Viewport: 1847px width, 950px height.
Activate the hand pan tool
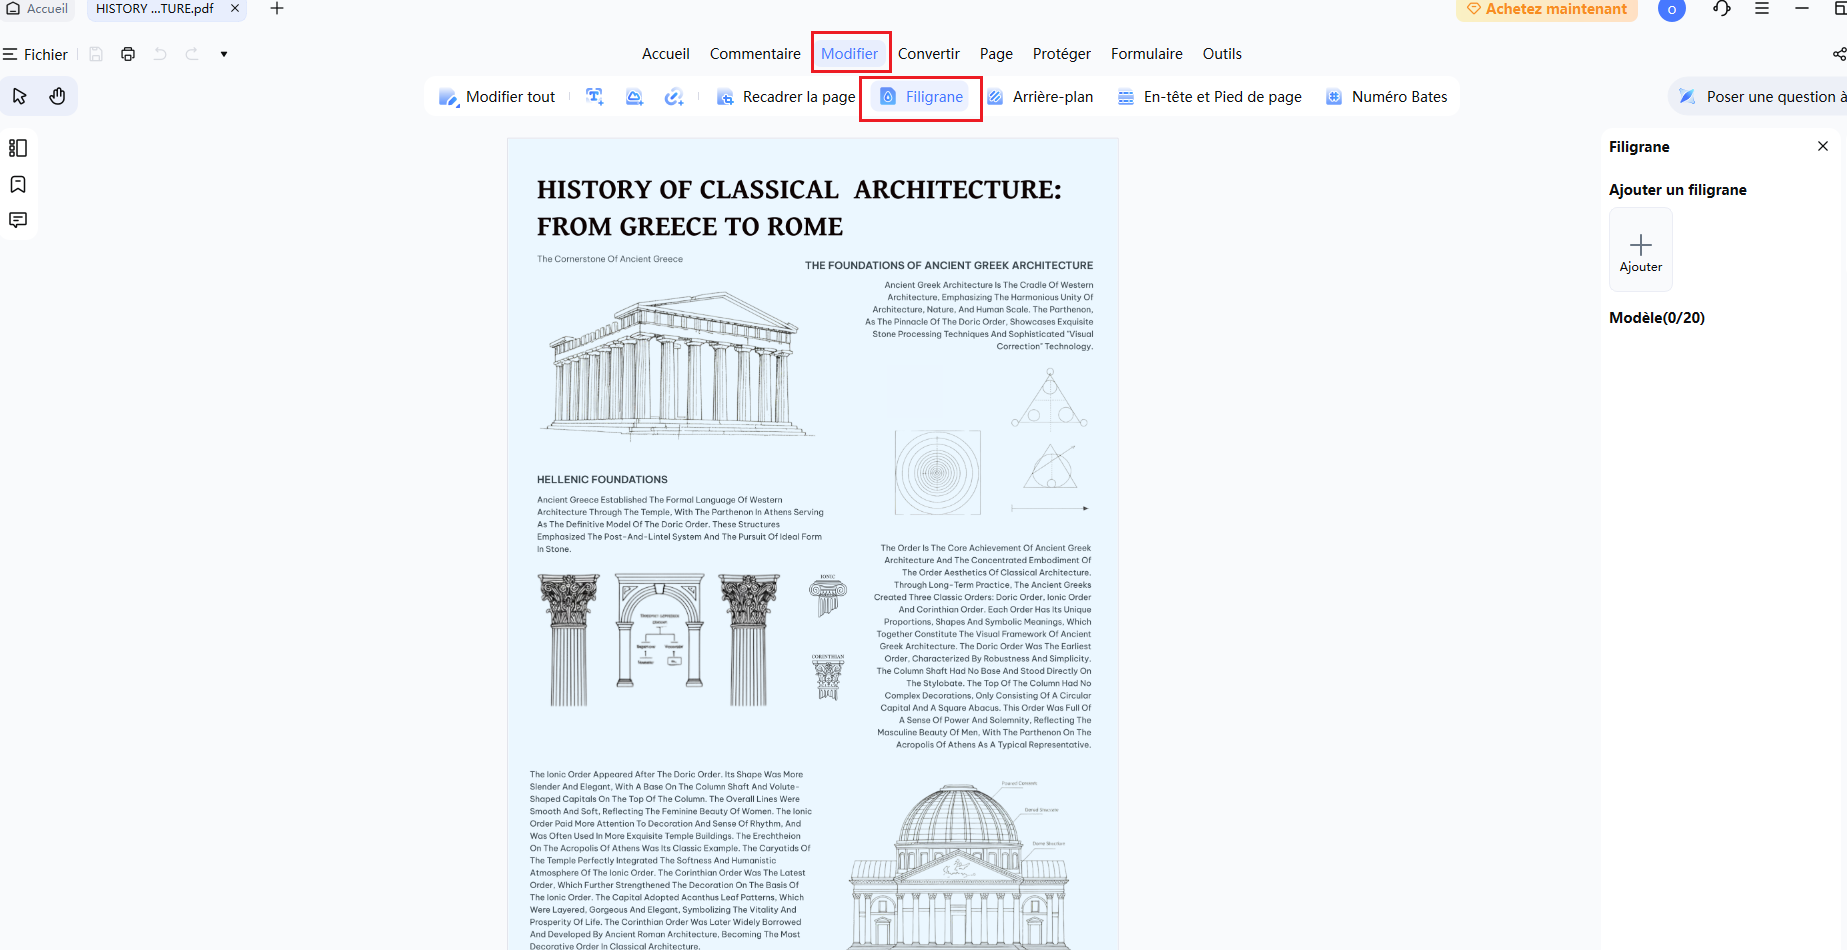(x=57, y=96)
